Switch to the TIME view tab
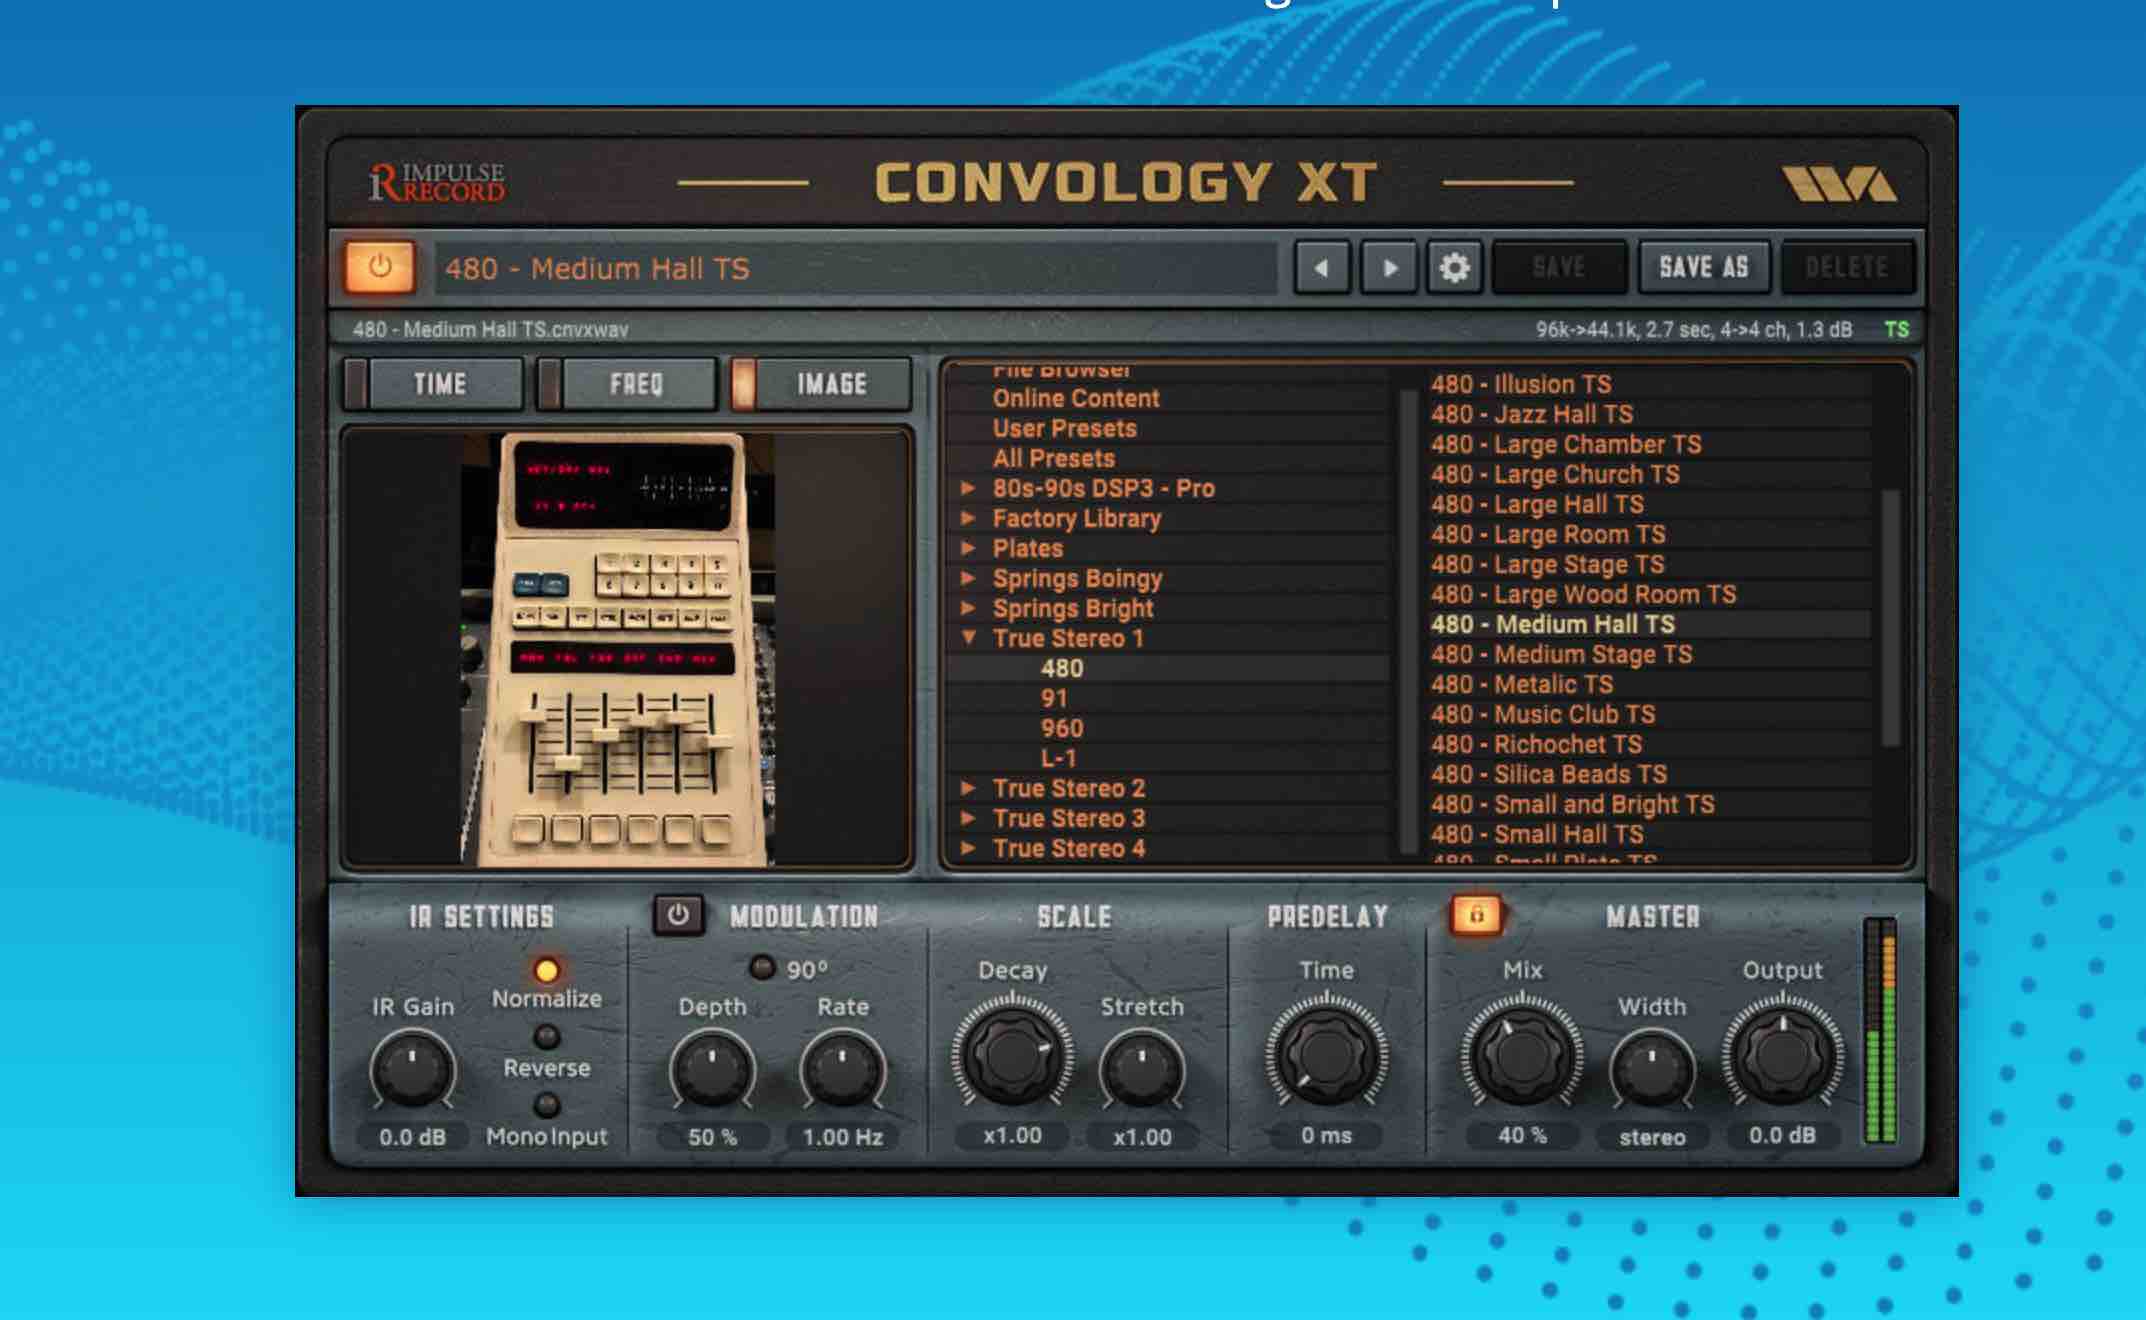Viewport: 2146px width, 1320px height. (440, 384)
